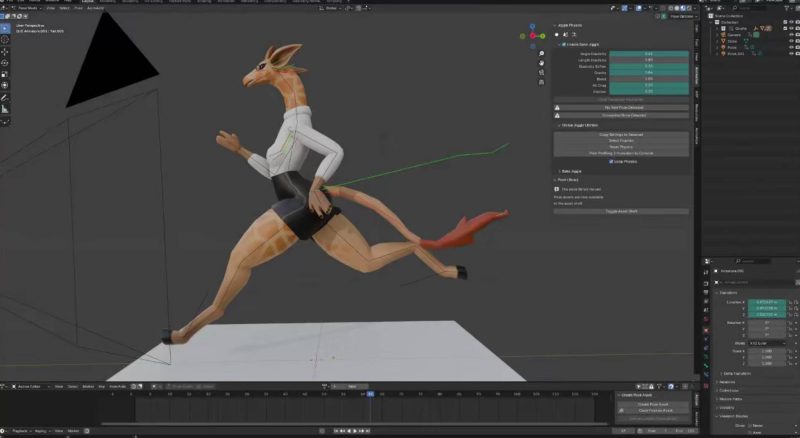The width and height of the screenshot is (800, 438).
Task: Select the Measure ruler tool
Action: coord(5,109)
